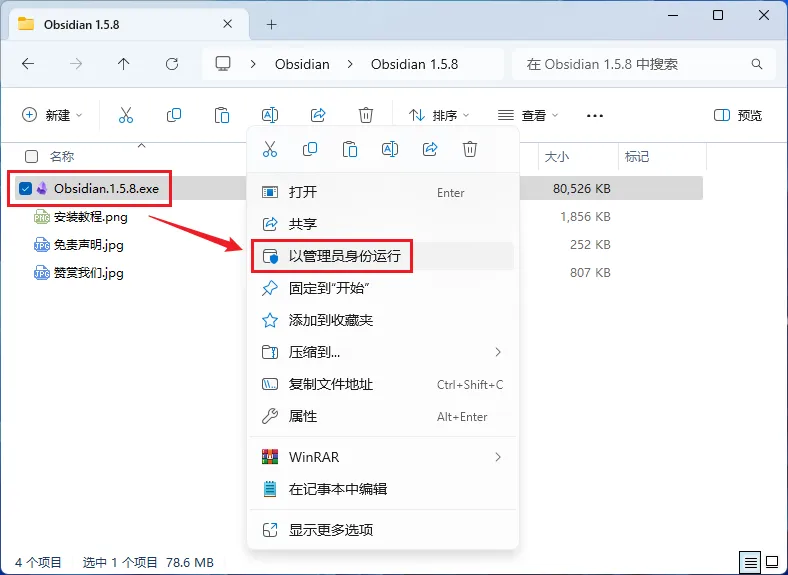Screen dimensions: 788x575
Task: Choose 复制文件地址
Action: [x=382, y=384]
